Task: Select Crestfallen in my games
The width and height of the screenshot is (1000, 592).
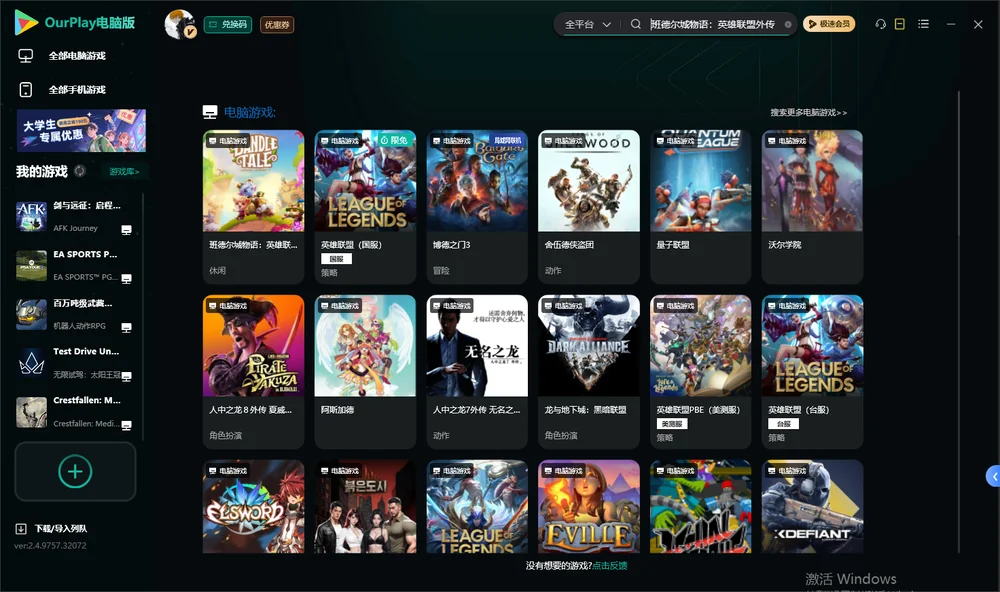Action: tap(74, 412)
